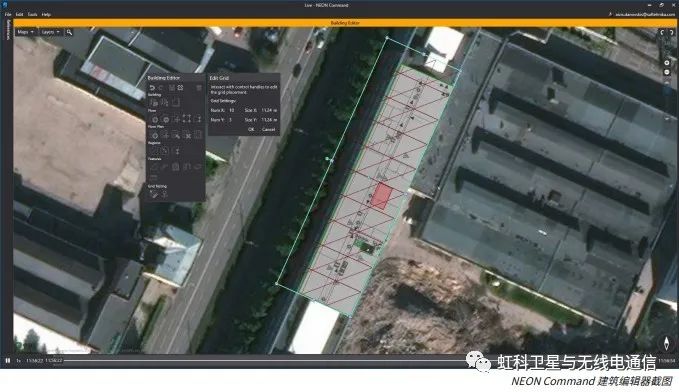Click the undo arrow in Building Editor
Image resolution: width=679 pixels, height=392 pixels.
152,88
